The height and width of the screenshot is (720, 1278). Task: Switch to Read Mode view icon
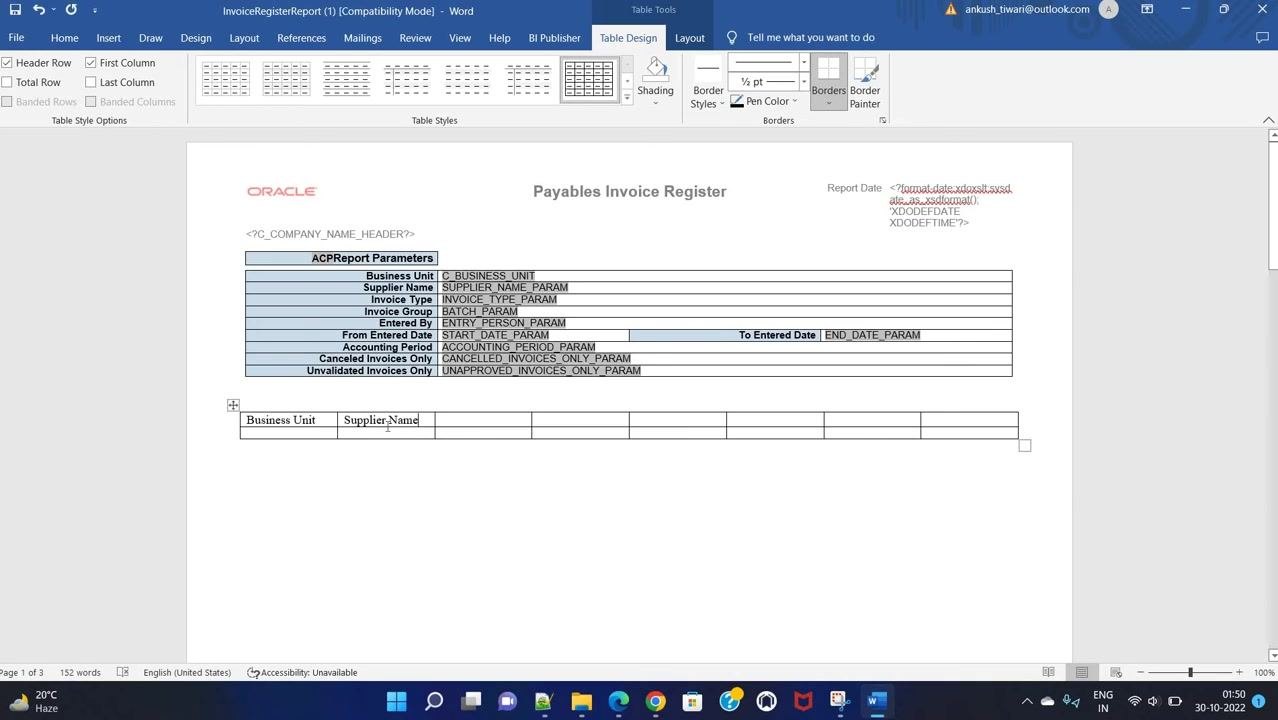1048,673
